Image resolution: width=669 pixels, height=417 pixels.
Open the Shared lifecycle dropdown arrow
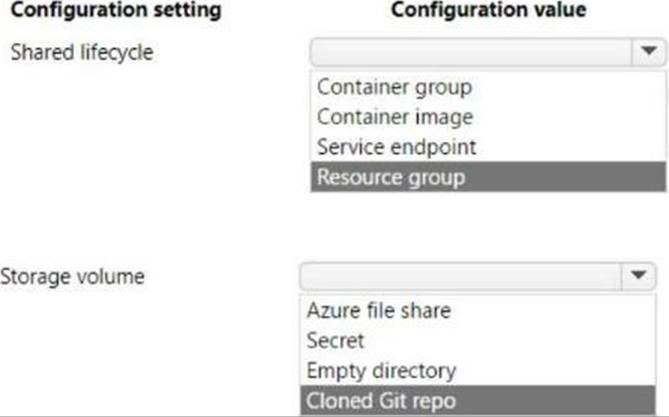tap(649, 52)
